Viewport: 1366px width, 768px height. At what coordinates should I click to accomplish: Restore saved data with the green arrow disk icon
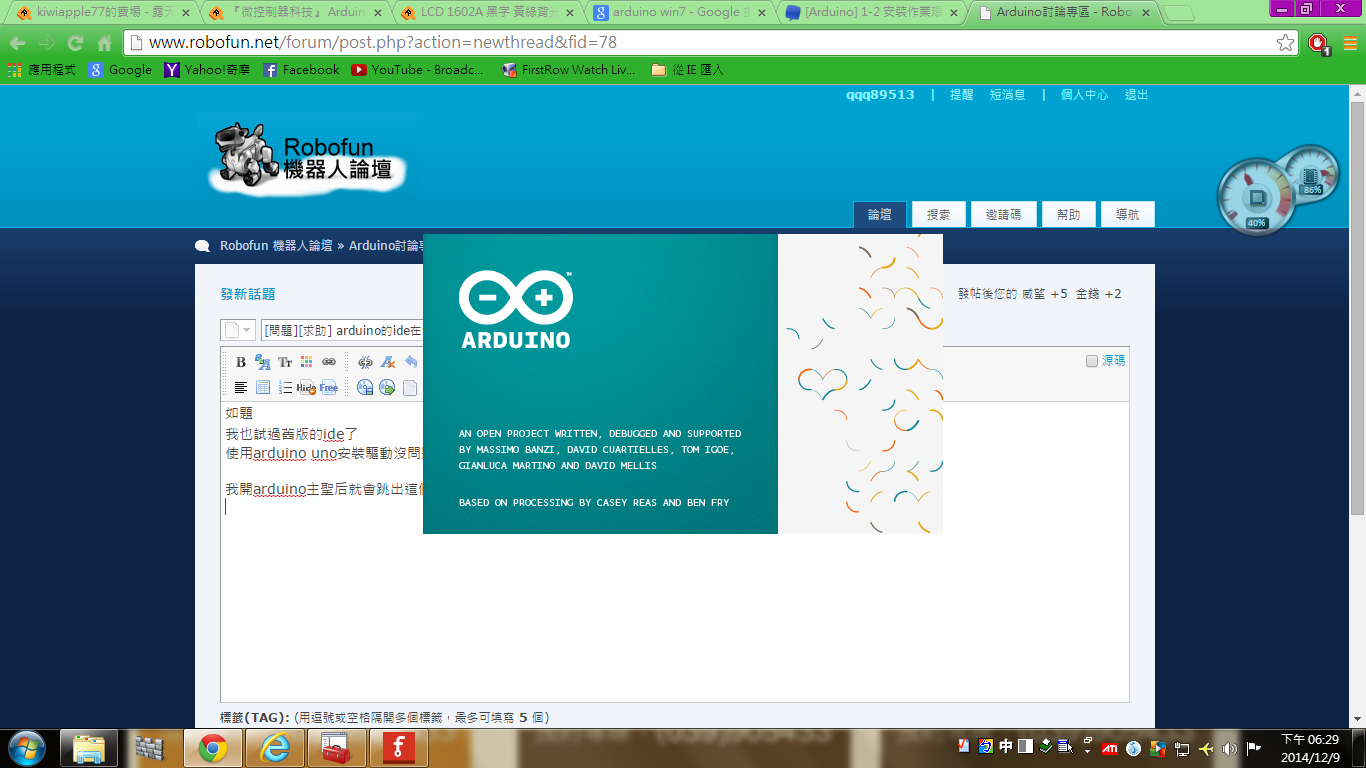pyautogui.click(x=387, y=387)
